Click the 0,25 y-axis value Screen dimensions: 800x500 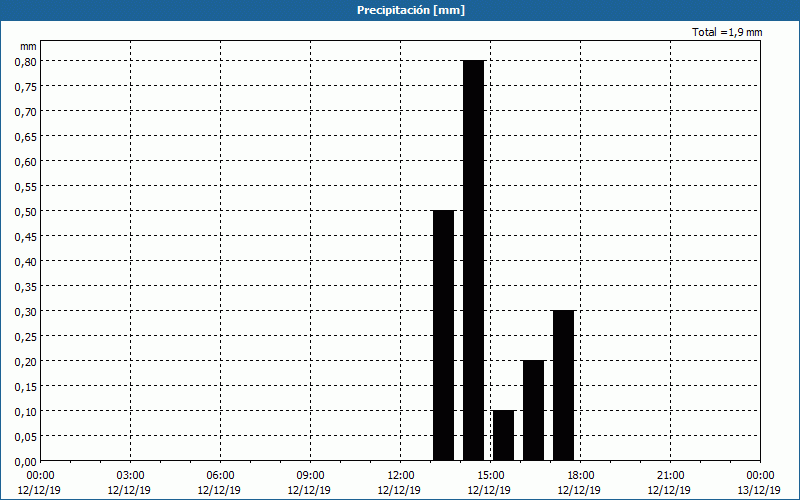coord(26,337)
